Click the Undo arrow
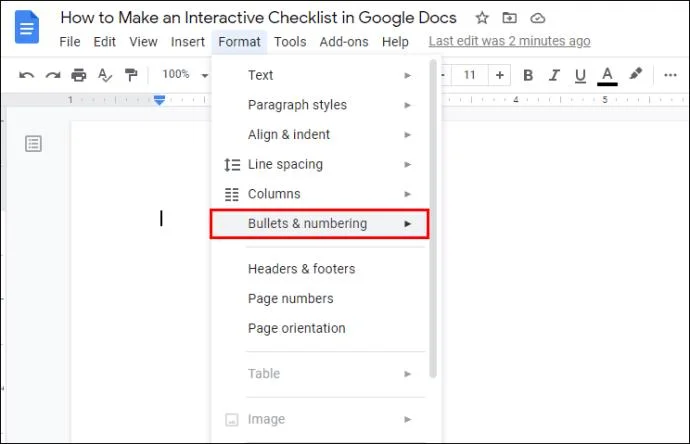This screenshot has width=690, height=444. tap(26, 75)
